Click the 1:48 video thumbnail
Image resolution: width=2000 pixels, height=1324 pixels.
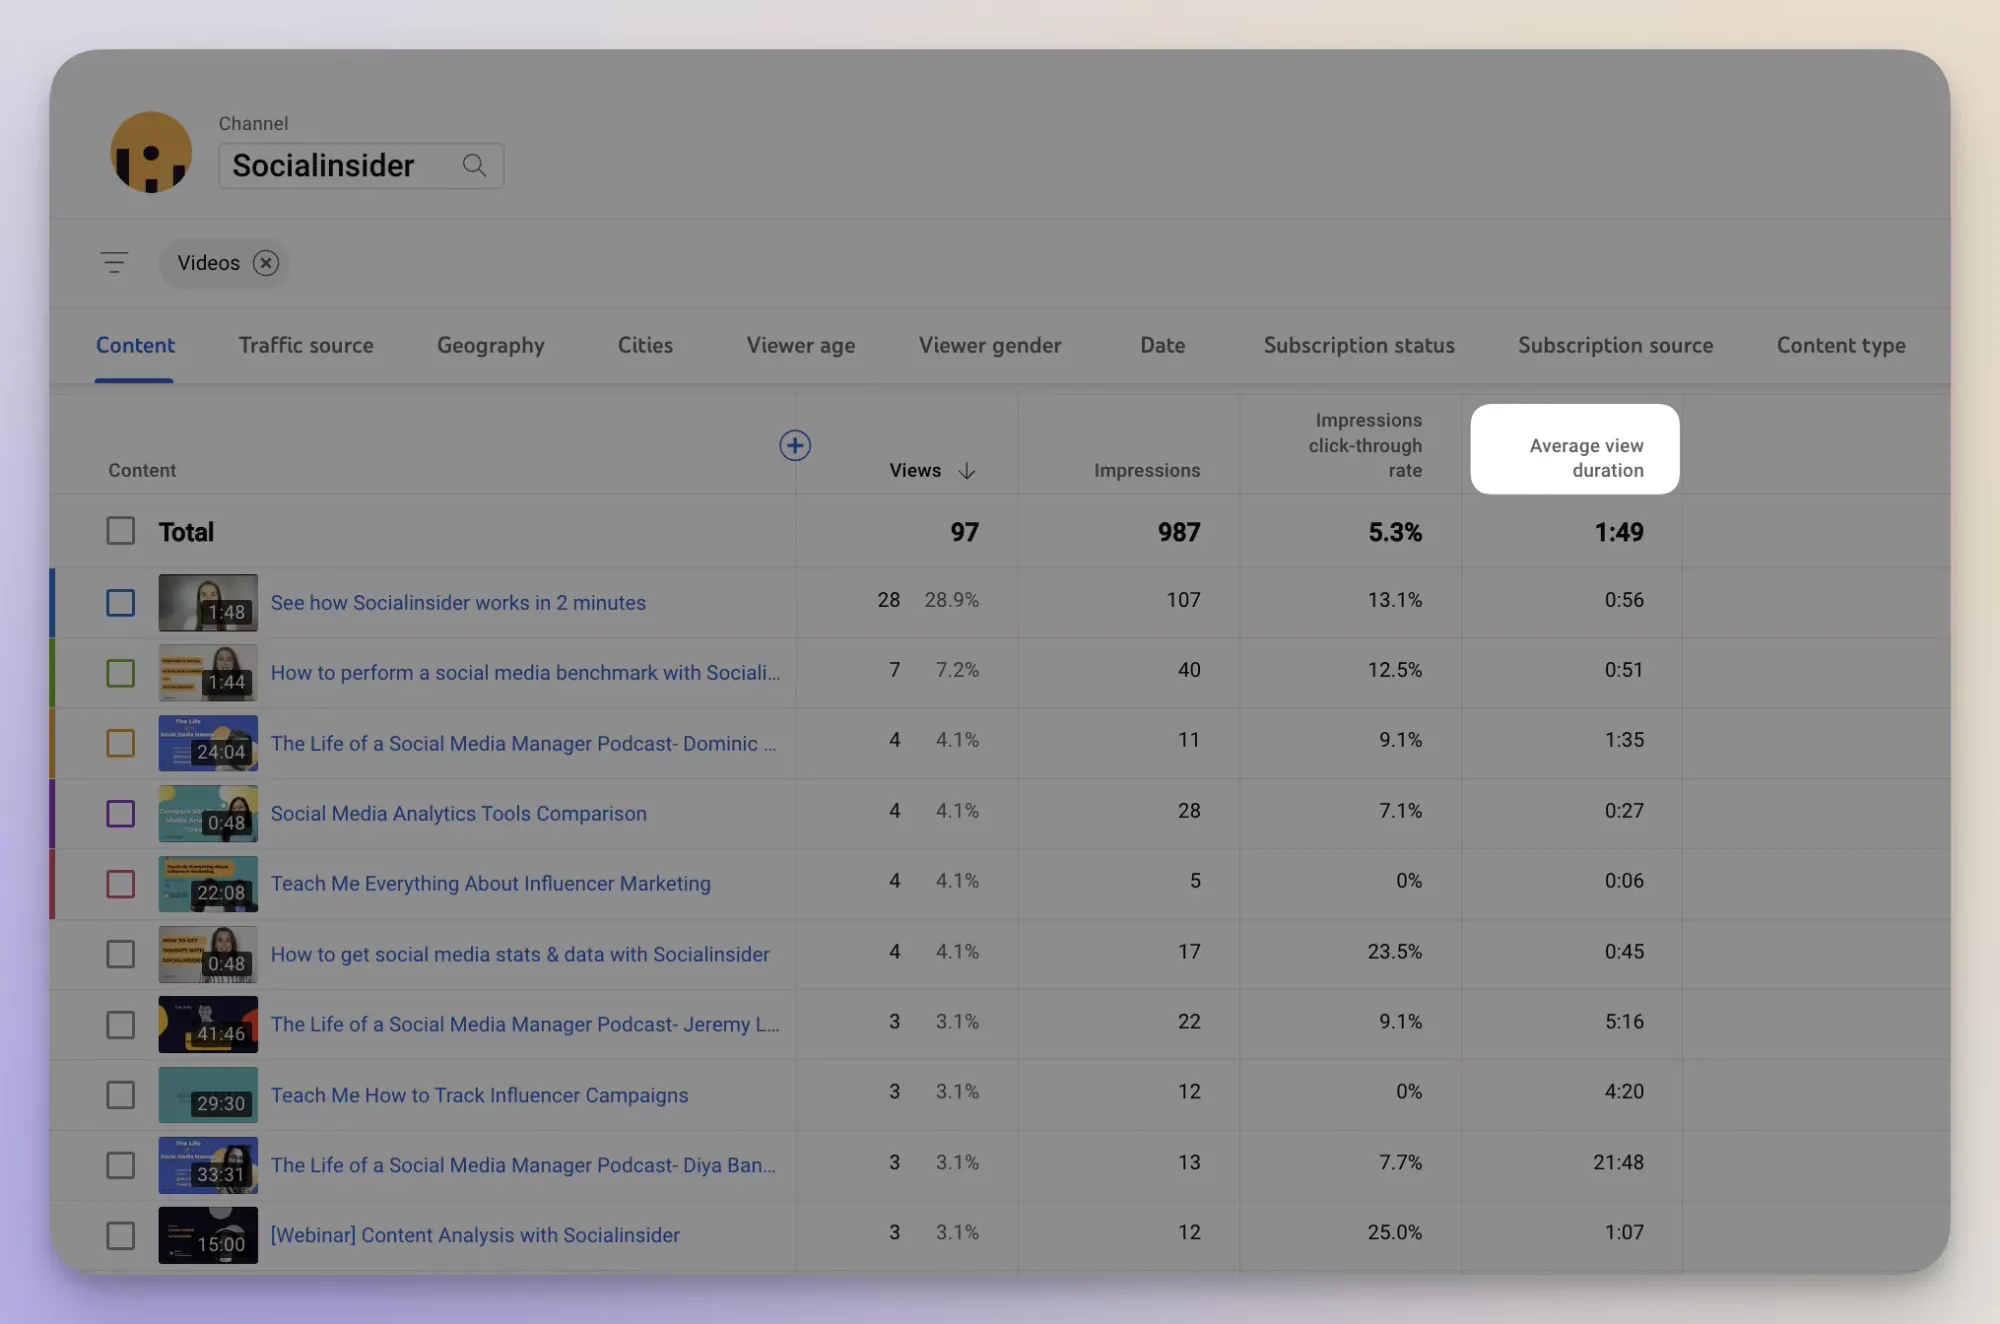pyautogui.click(x=208, y=603)
